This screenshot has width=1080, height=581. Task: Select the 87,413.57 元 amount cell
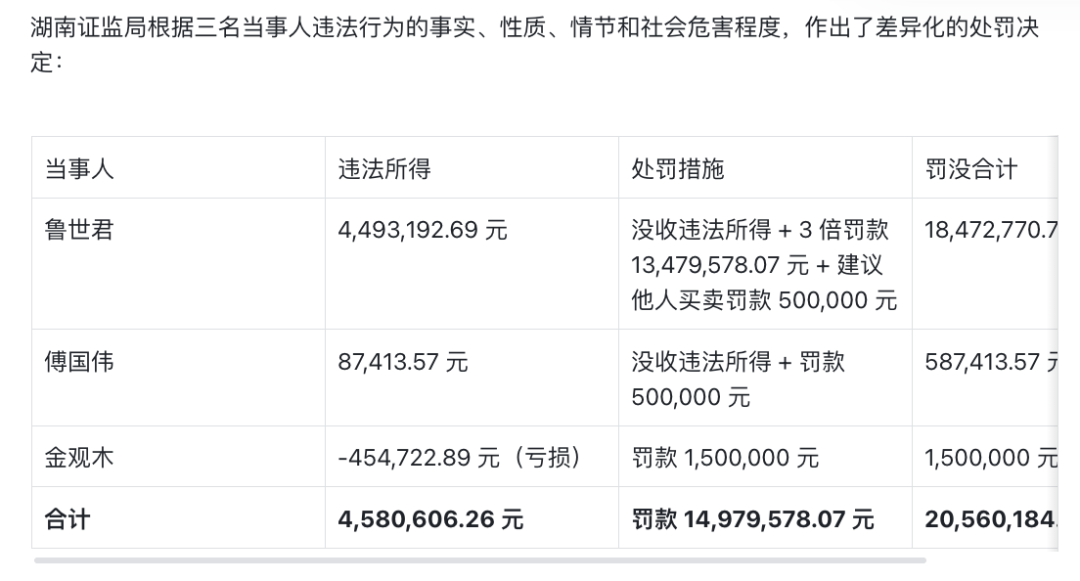[x=403, y=361]
